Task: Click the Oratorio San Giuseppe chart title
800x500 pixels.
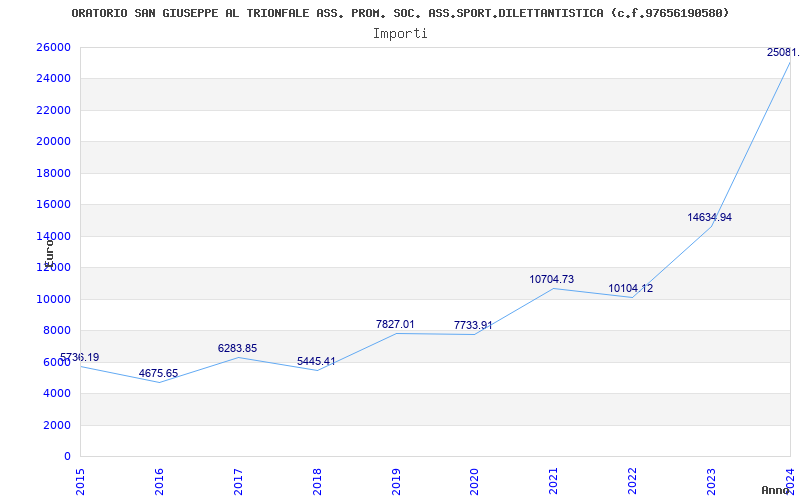Action: 400,13
